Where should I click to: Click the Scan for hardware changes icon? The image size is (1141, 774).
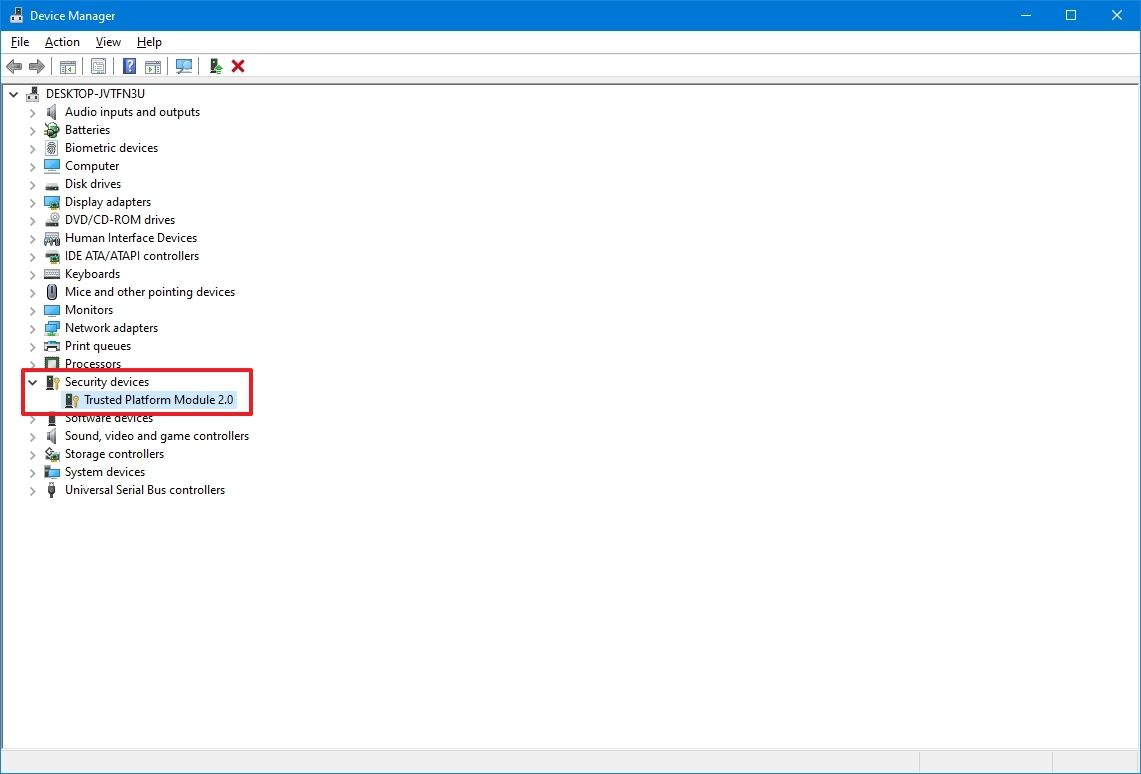pyautogui.click(x=184, y=66)
